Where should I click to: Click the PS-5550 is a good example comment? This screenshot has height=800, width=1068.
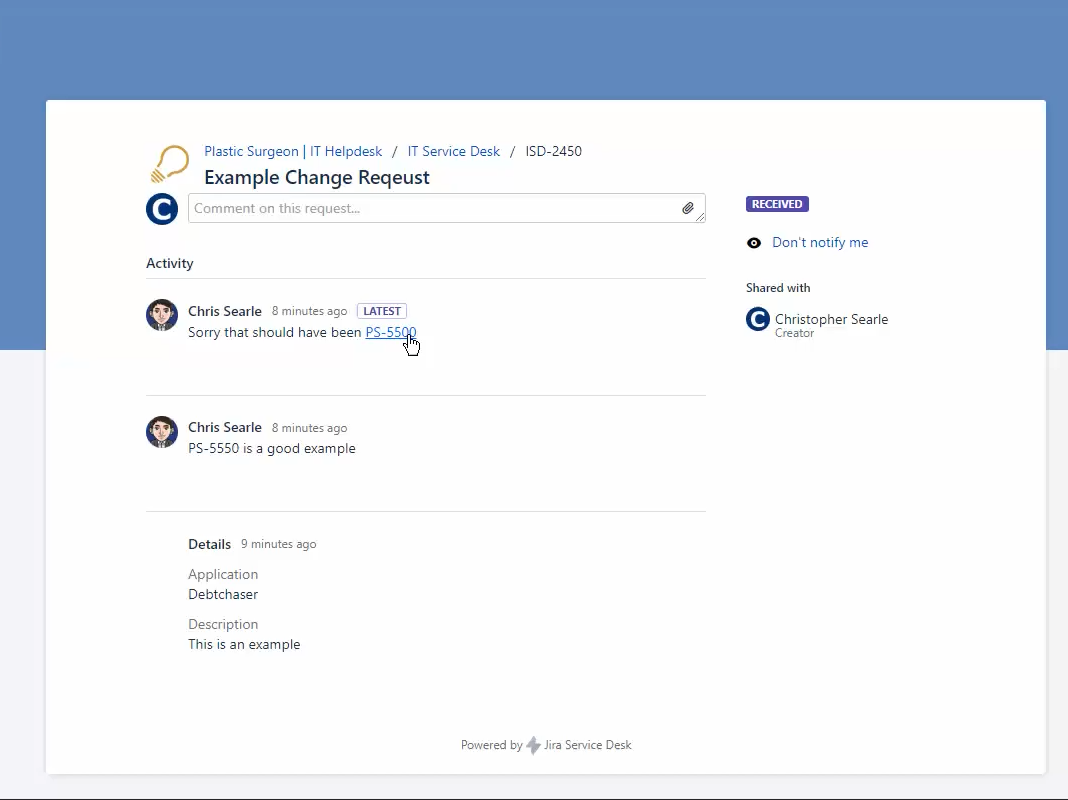272,449
